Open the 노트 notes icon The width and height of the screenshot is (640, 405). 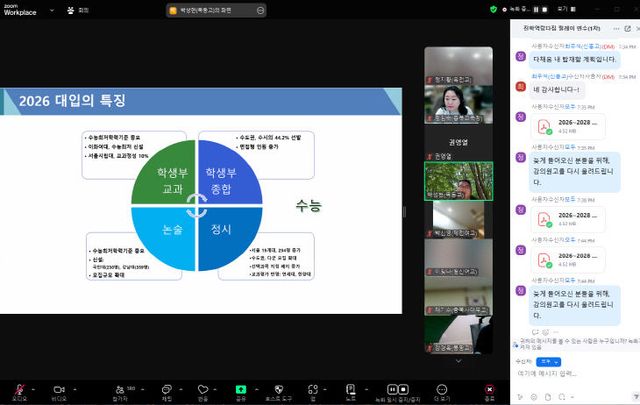click(350, 388)
